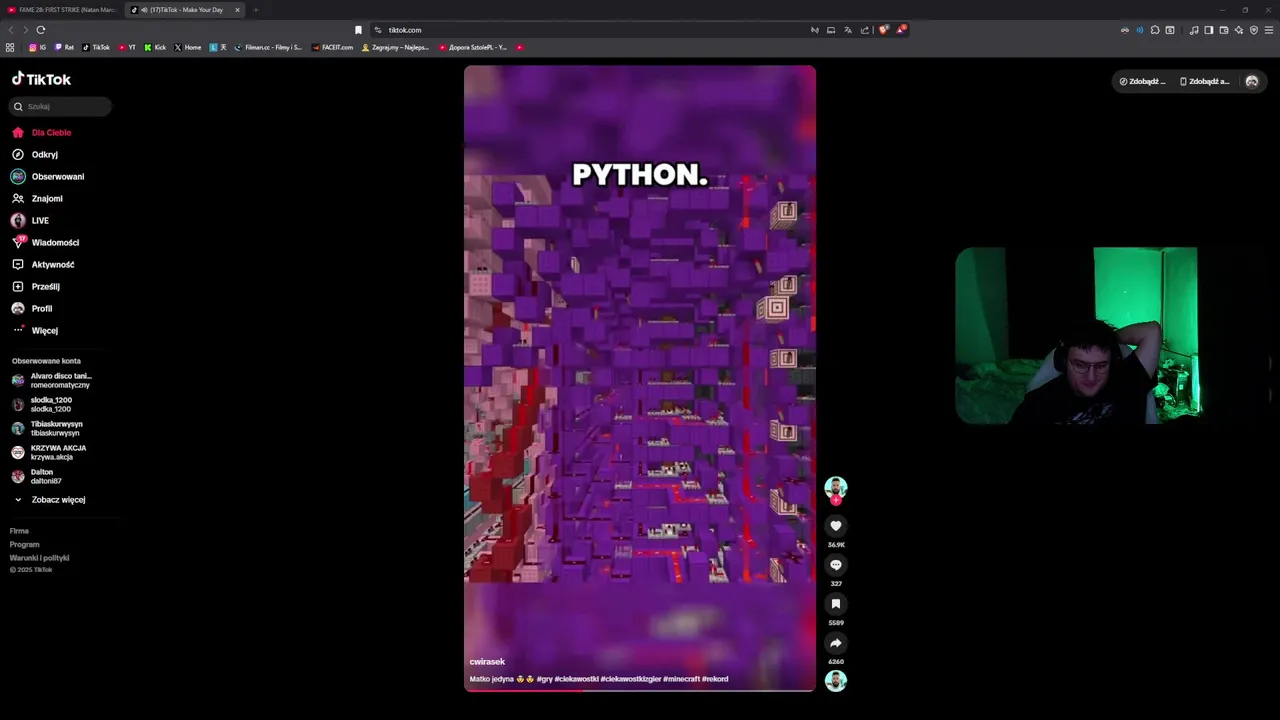
Task: Click Zdobądź aplikację phone button
Action: tap(1205, 81)
